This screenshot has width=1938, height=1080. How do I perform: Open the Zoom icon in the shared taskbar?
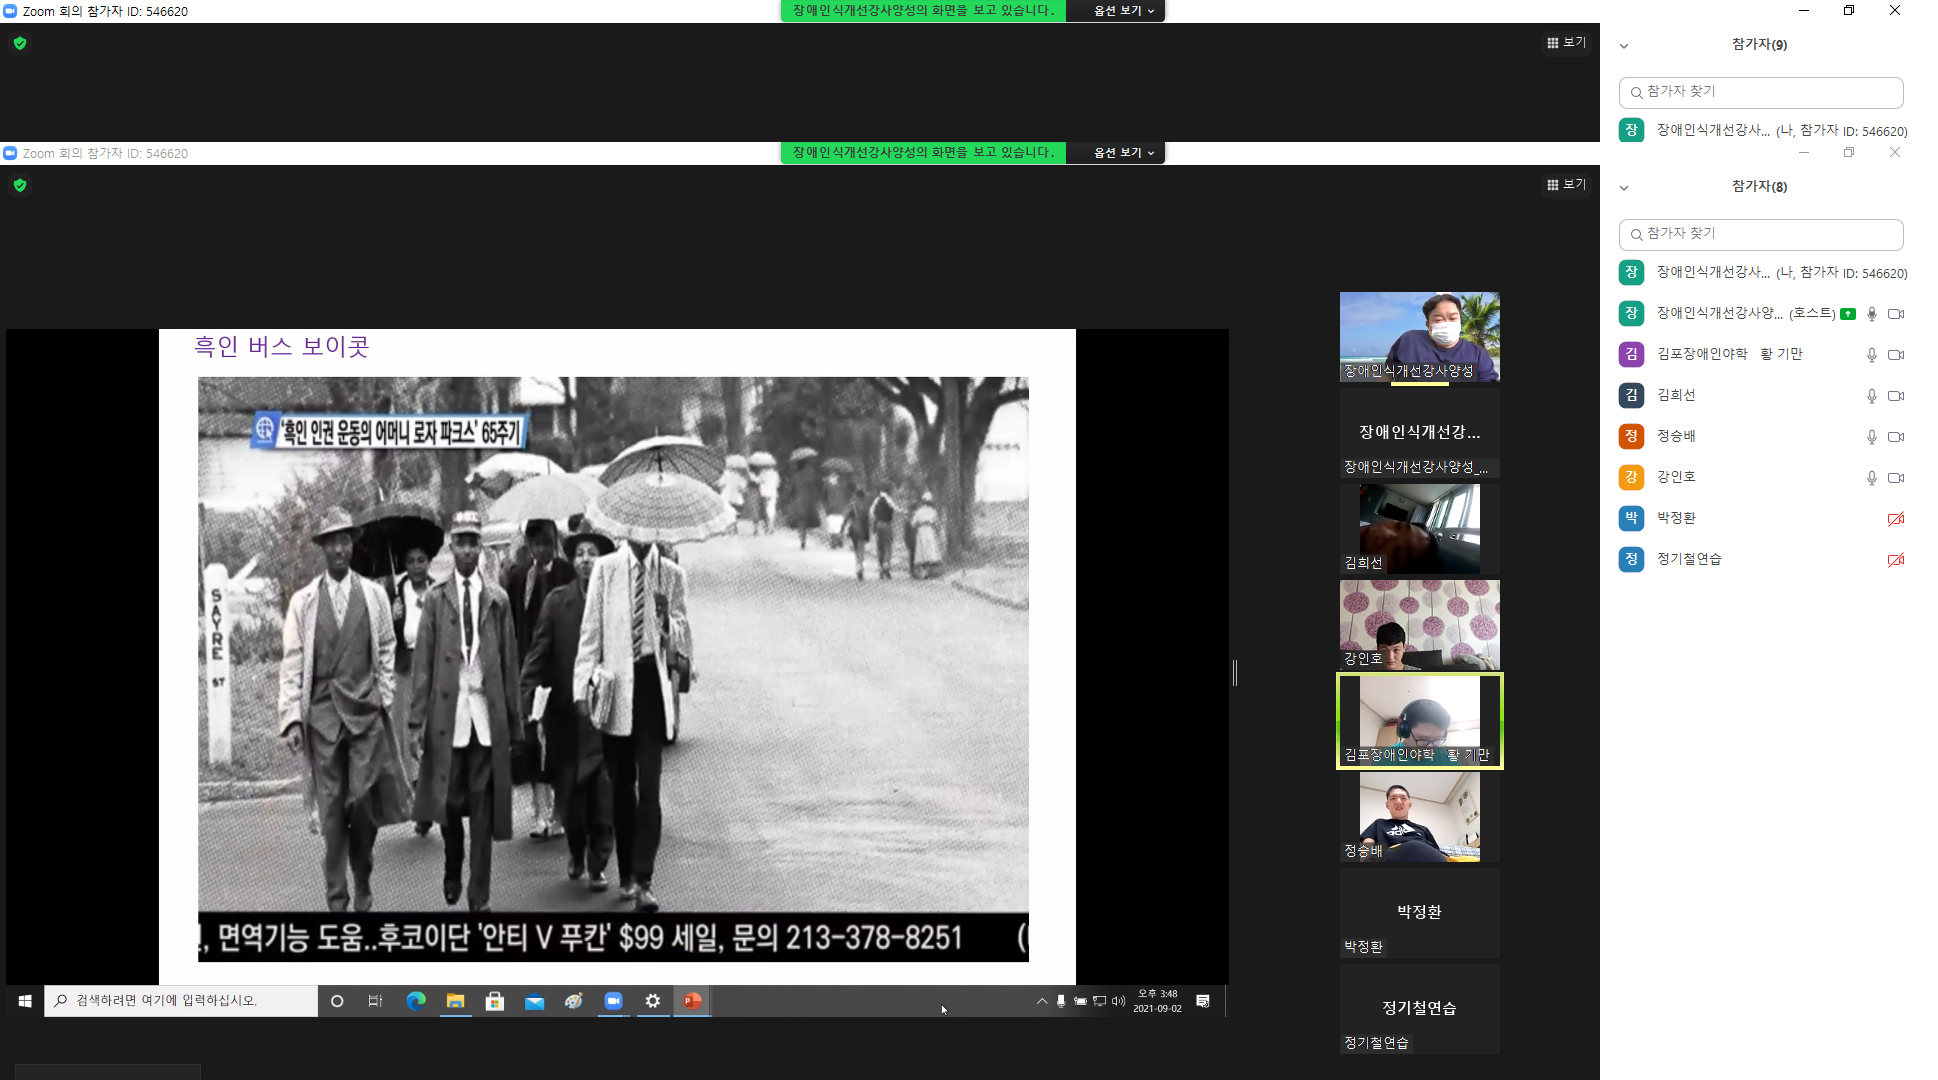pyautogui.click(x=613, y=1001)
